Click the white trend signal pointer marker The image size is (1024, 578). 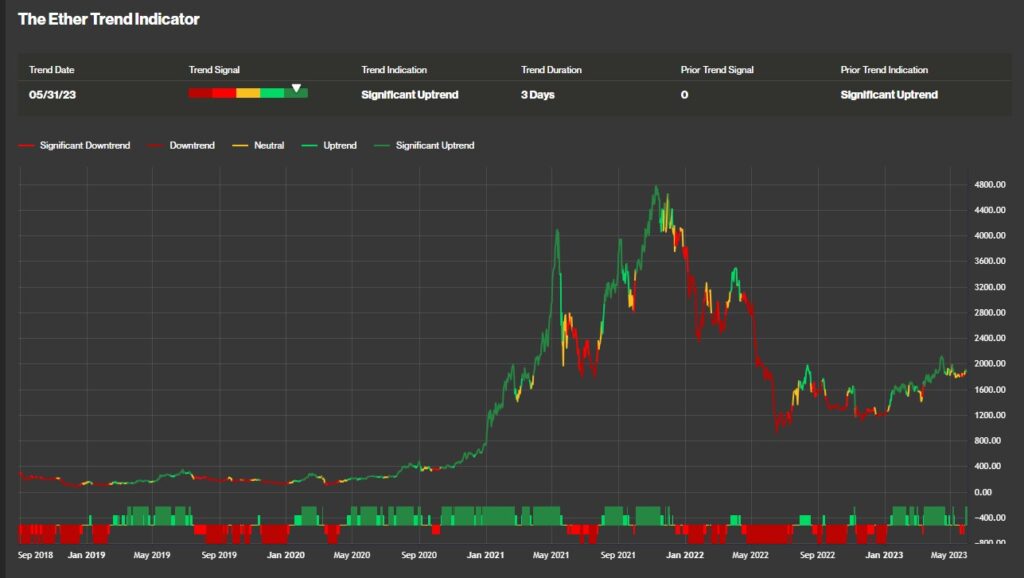pos(296,88)
